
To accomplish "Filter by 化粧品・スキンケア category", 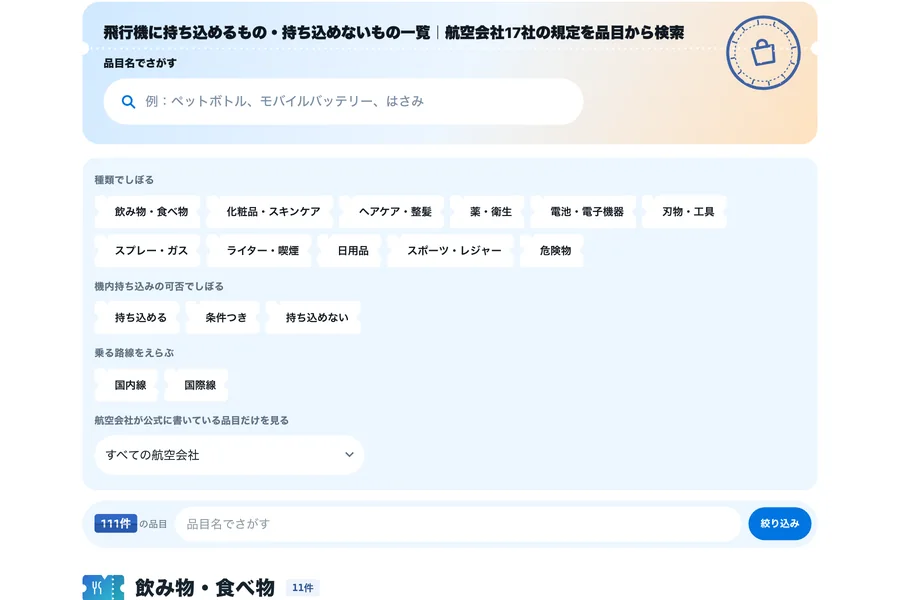I will (x=270, y=212).
